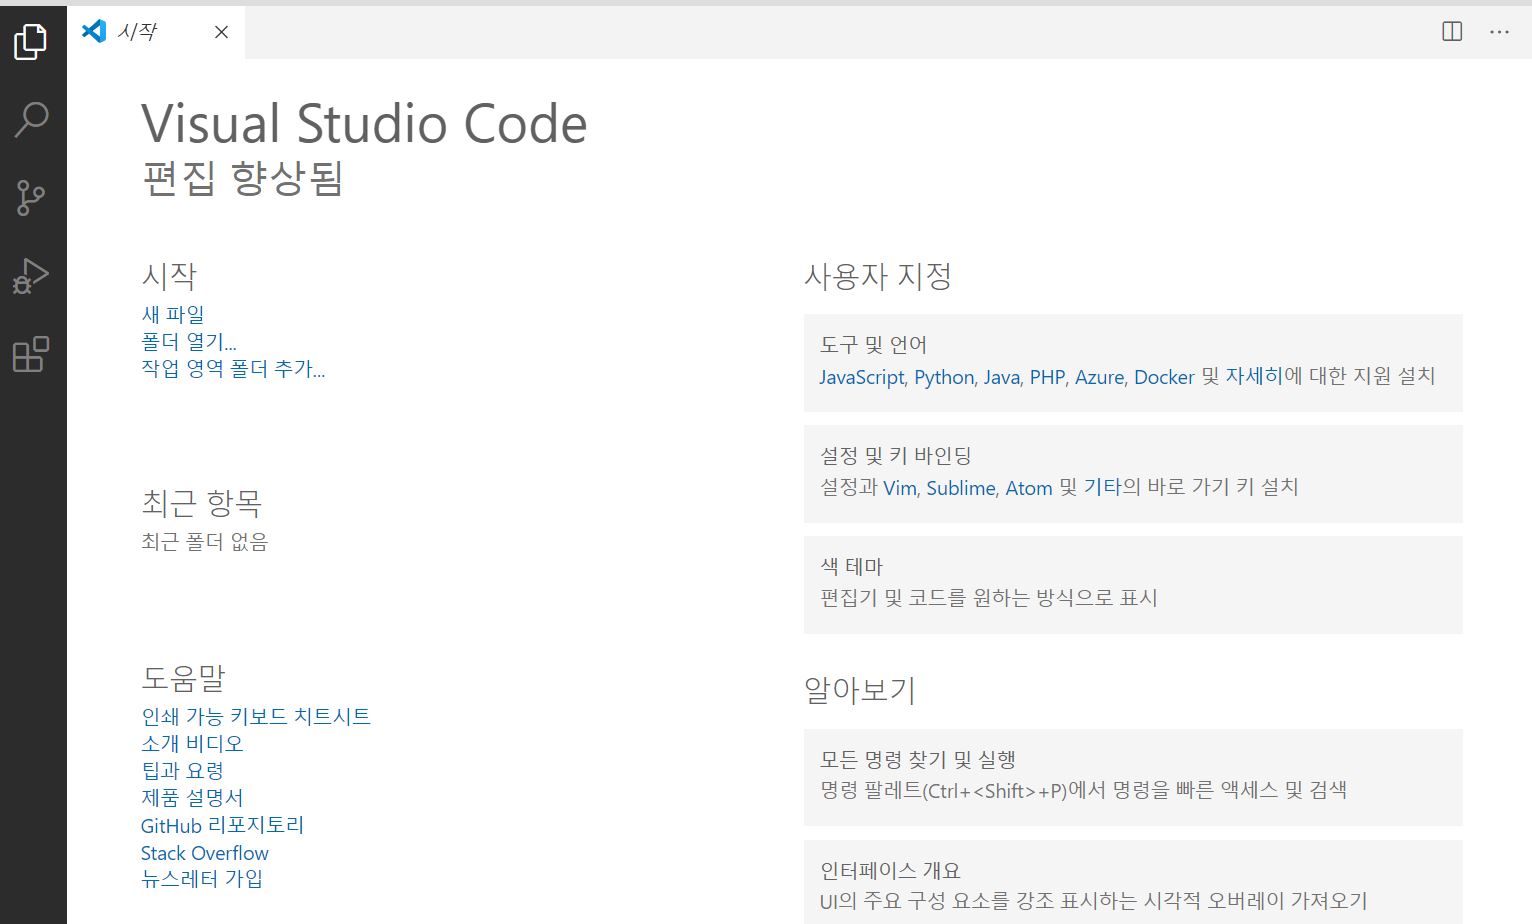Install Vim keybindings link
This screenshot has height=924, width=1532.
click(900, 488)
